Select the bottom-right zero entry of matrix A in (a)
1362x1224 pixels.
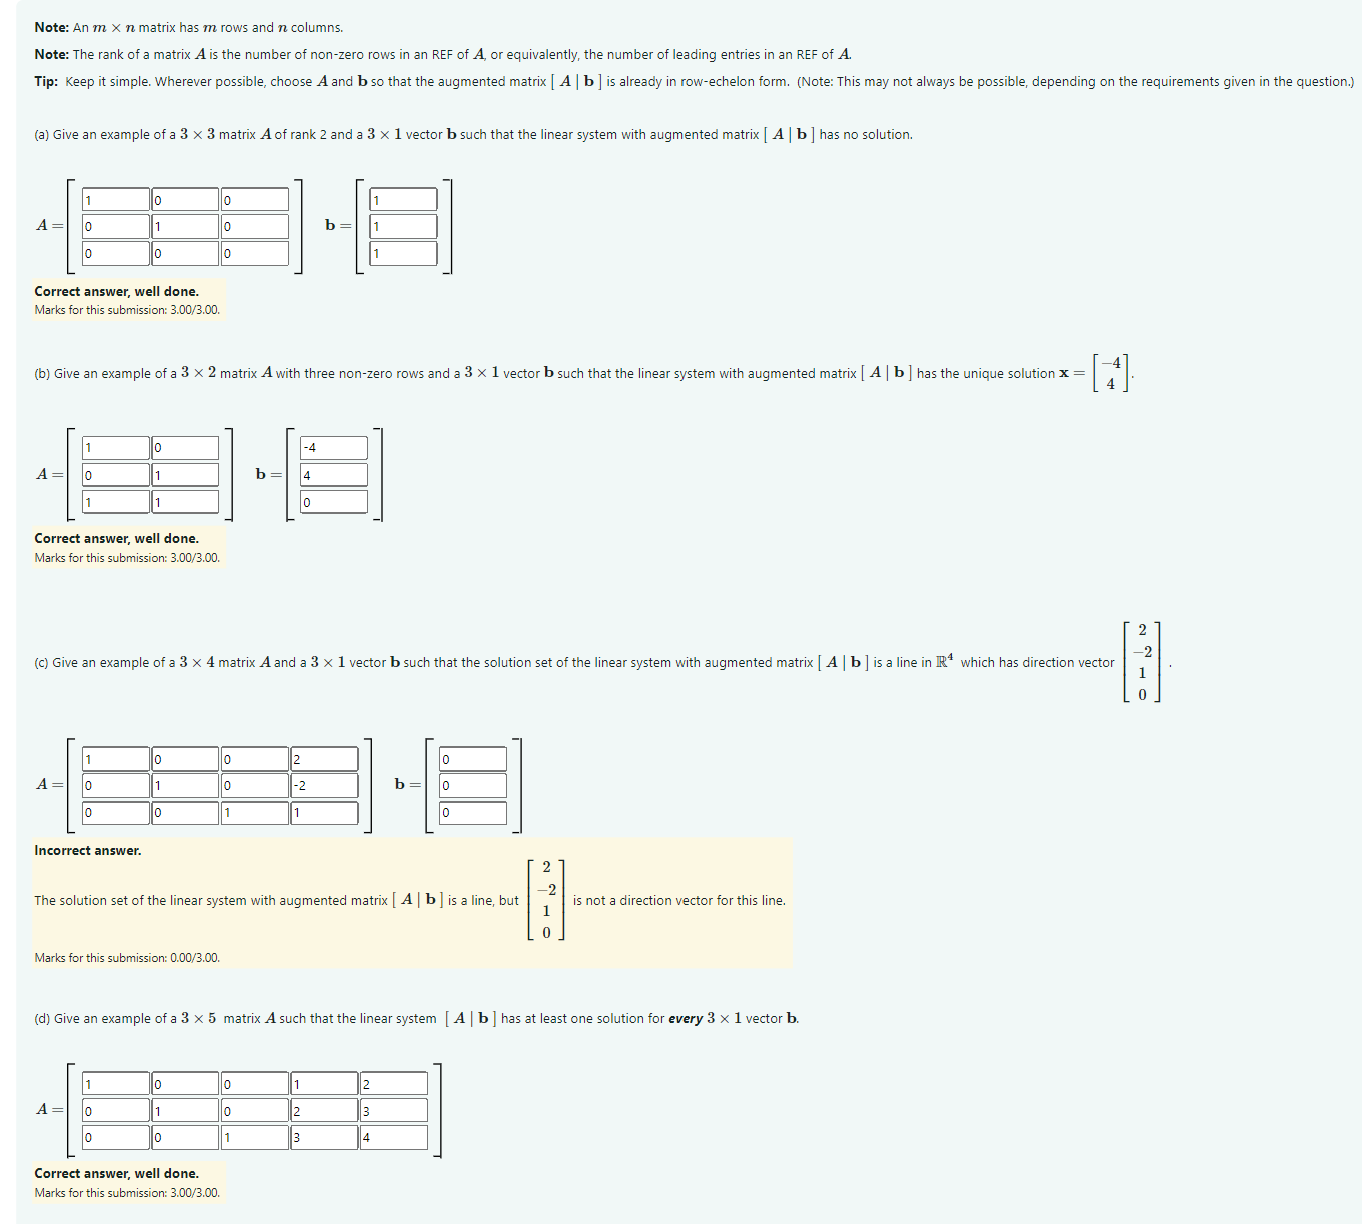[255, 253]
